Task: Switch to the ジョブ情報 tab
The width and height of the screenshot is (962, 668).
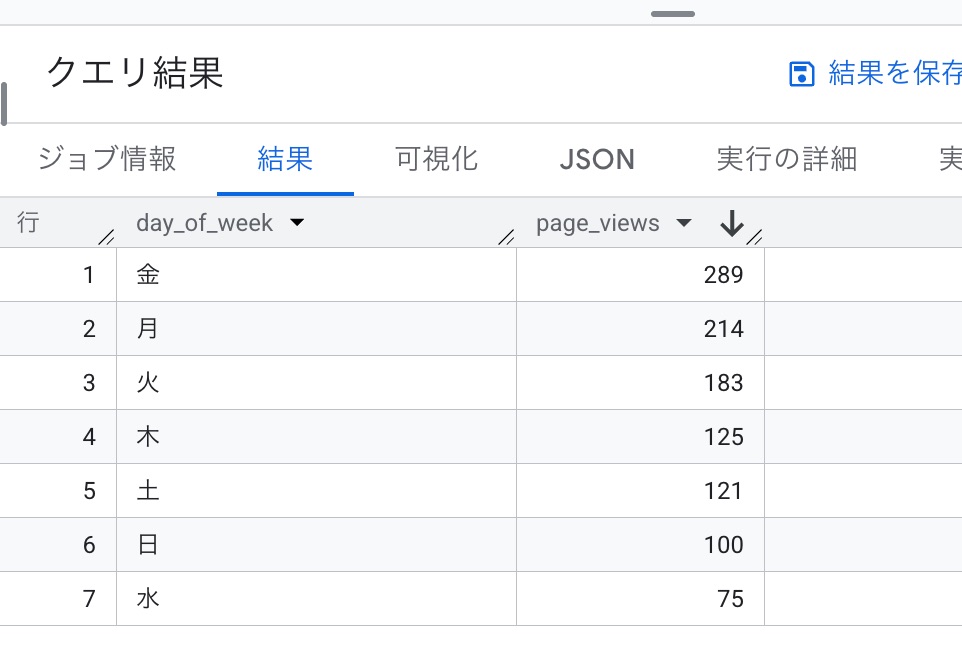Action: pos(107,159)
